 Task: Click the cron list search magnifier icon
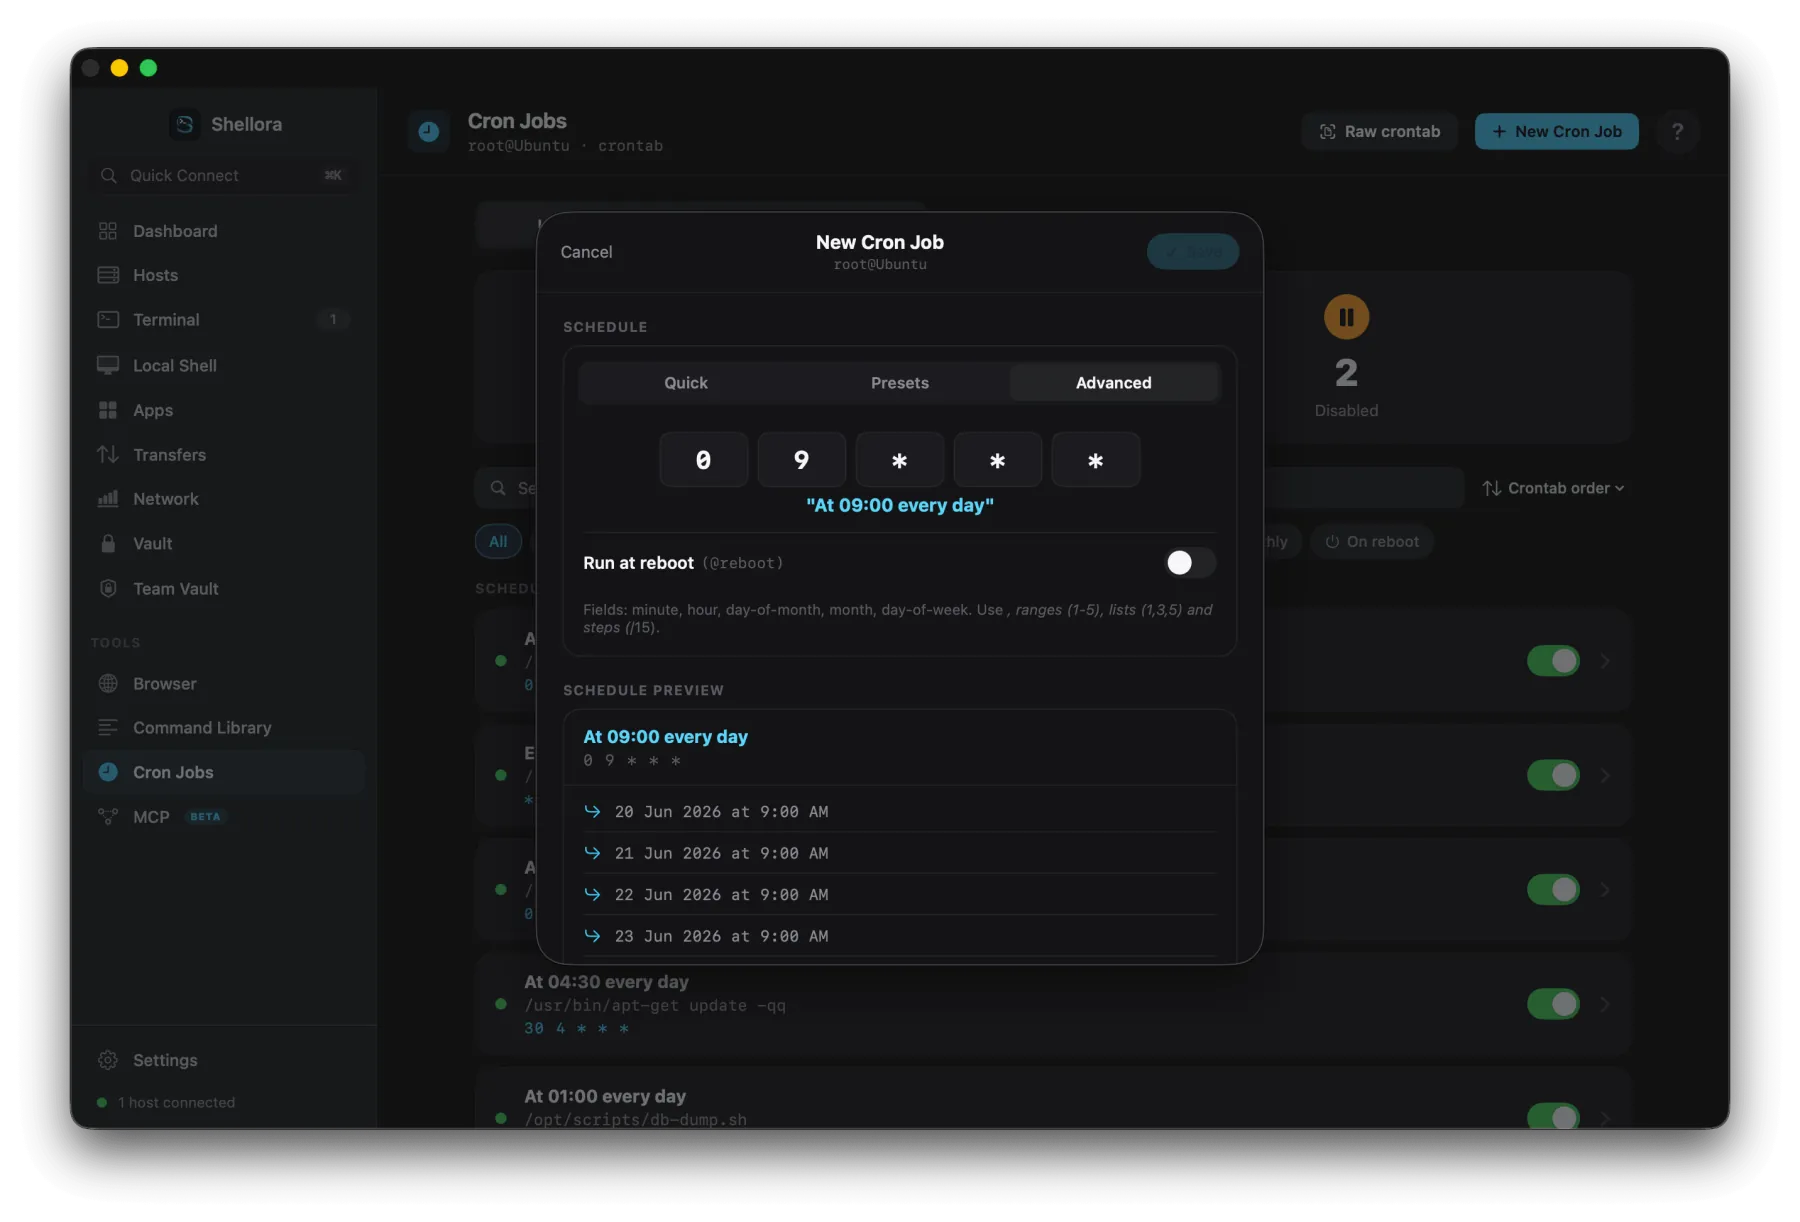498,487
